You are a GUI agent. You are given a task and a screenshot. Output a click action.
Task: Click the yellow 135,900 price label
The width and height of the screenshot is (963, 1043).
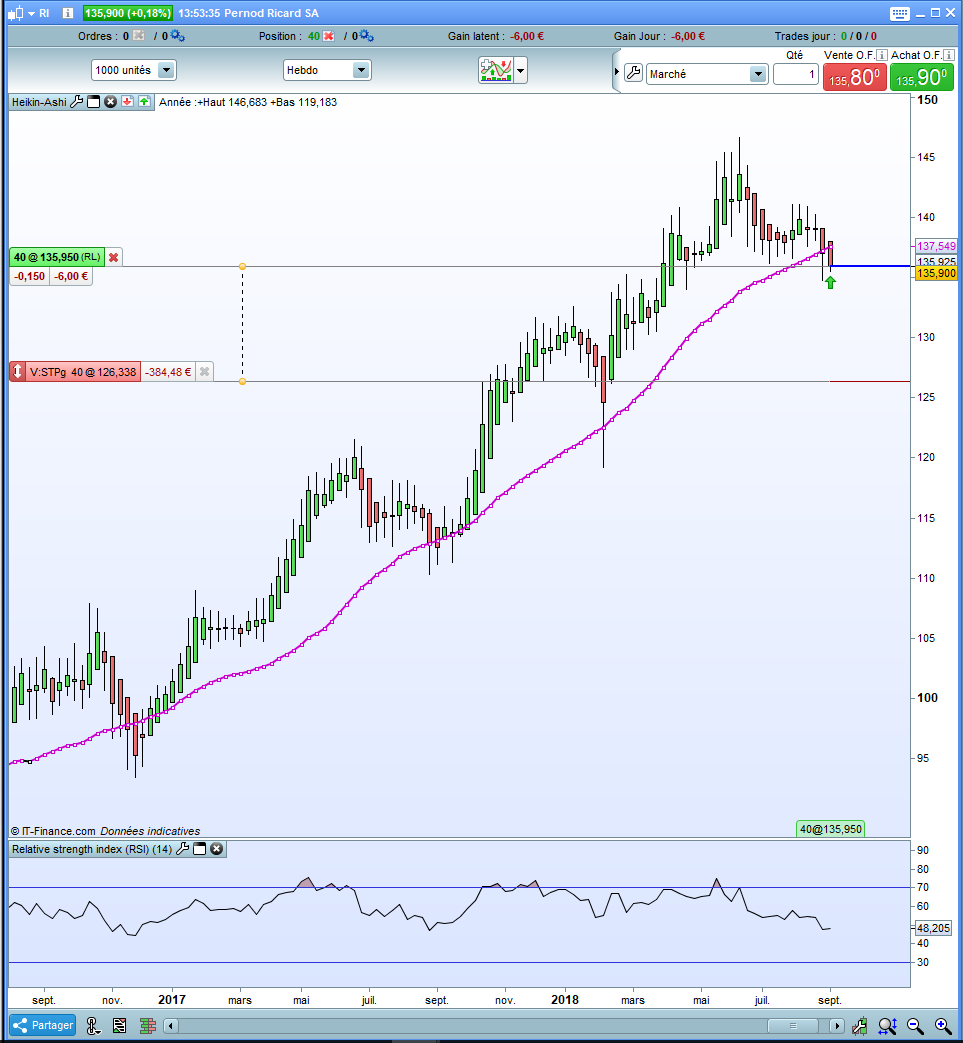[936, 273]
